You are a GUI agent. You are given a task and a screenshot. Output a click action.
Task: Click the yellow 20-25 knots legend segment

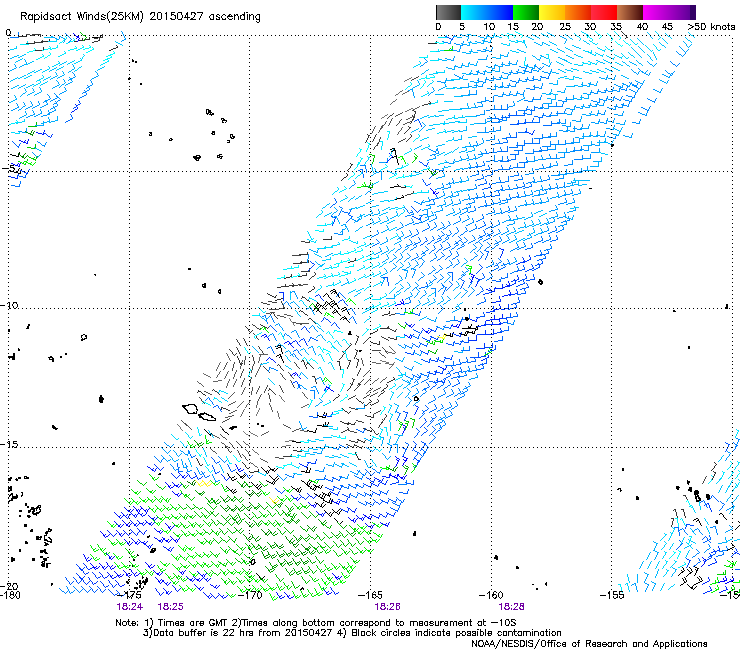point(552,12)
